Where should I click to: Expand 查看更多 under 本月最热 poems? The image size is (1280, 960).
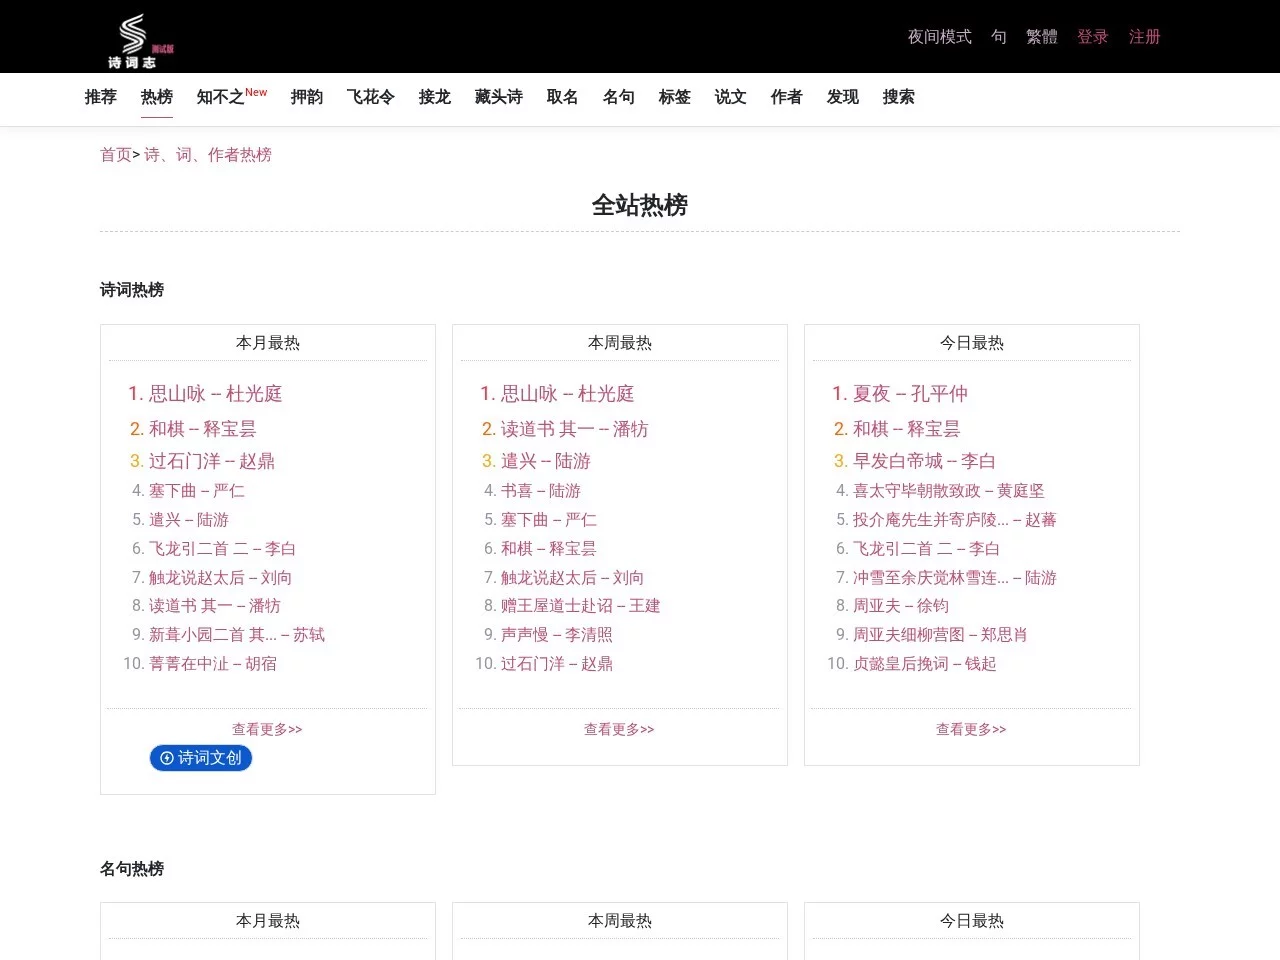267,730
